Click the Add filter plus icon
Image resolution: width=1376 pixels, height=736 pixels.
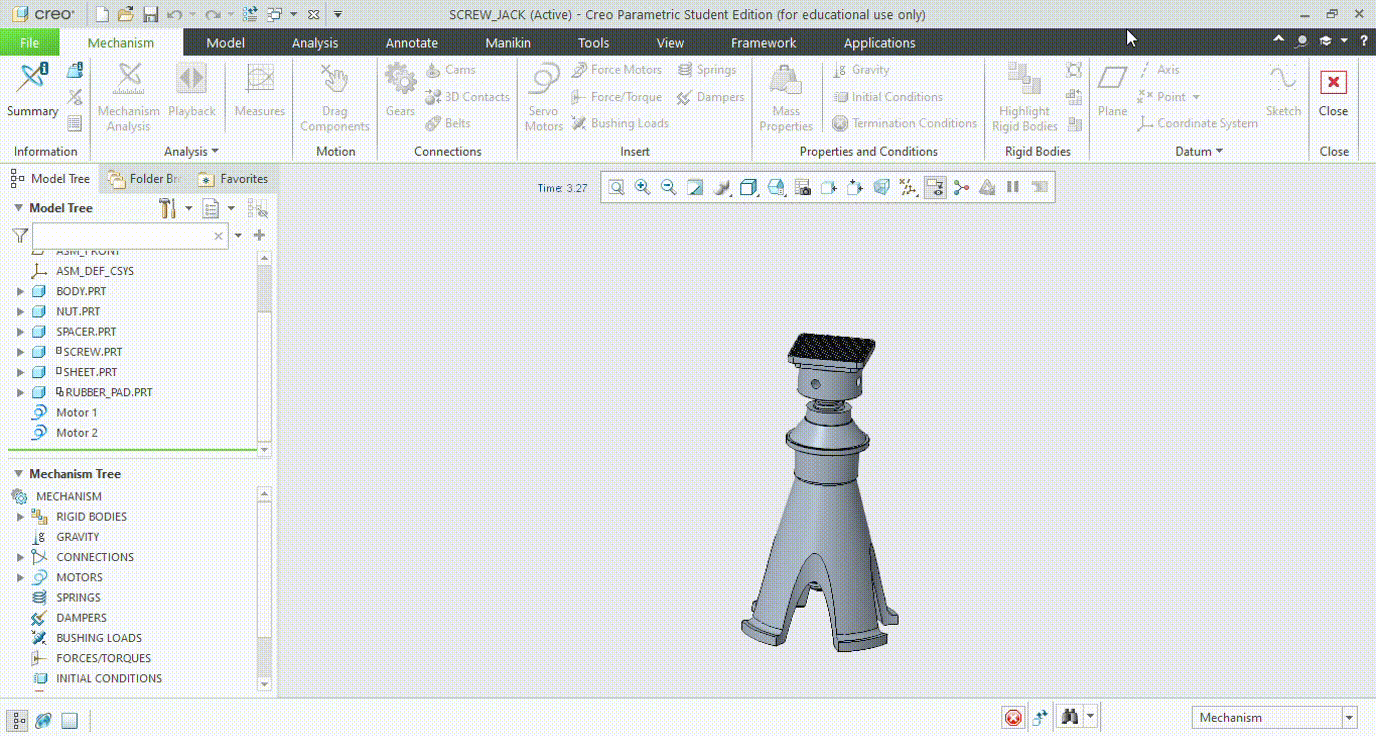click(259, 235)
